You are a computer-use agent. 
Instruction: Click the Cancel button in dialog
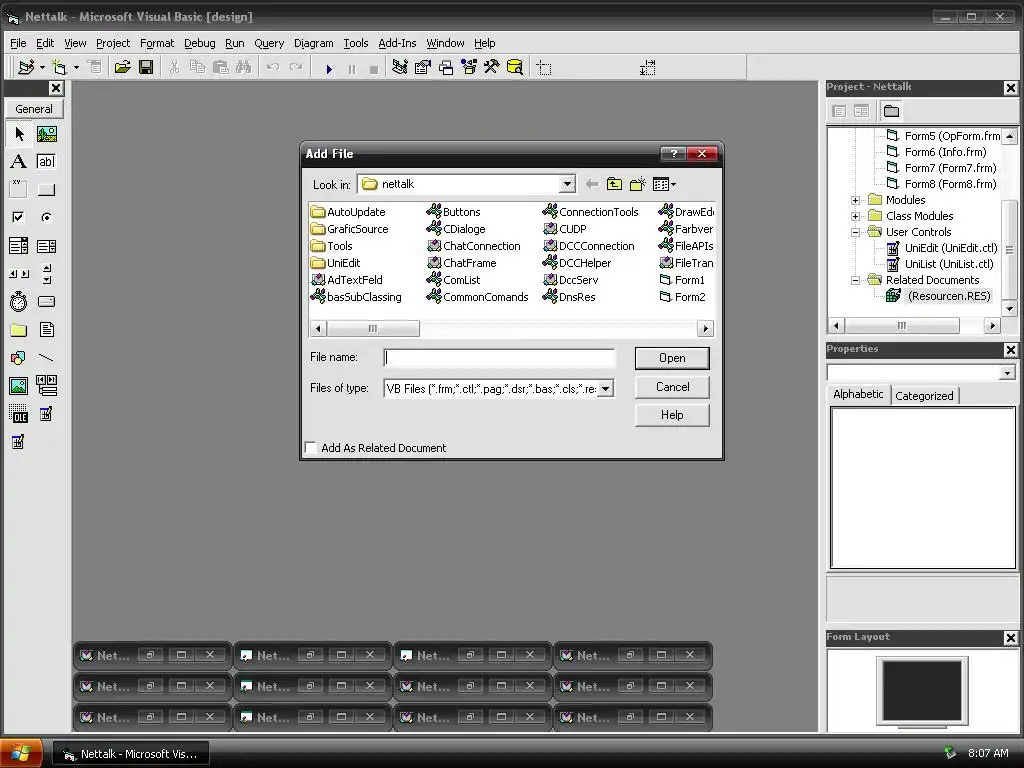pos(672,387)
